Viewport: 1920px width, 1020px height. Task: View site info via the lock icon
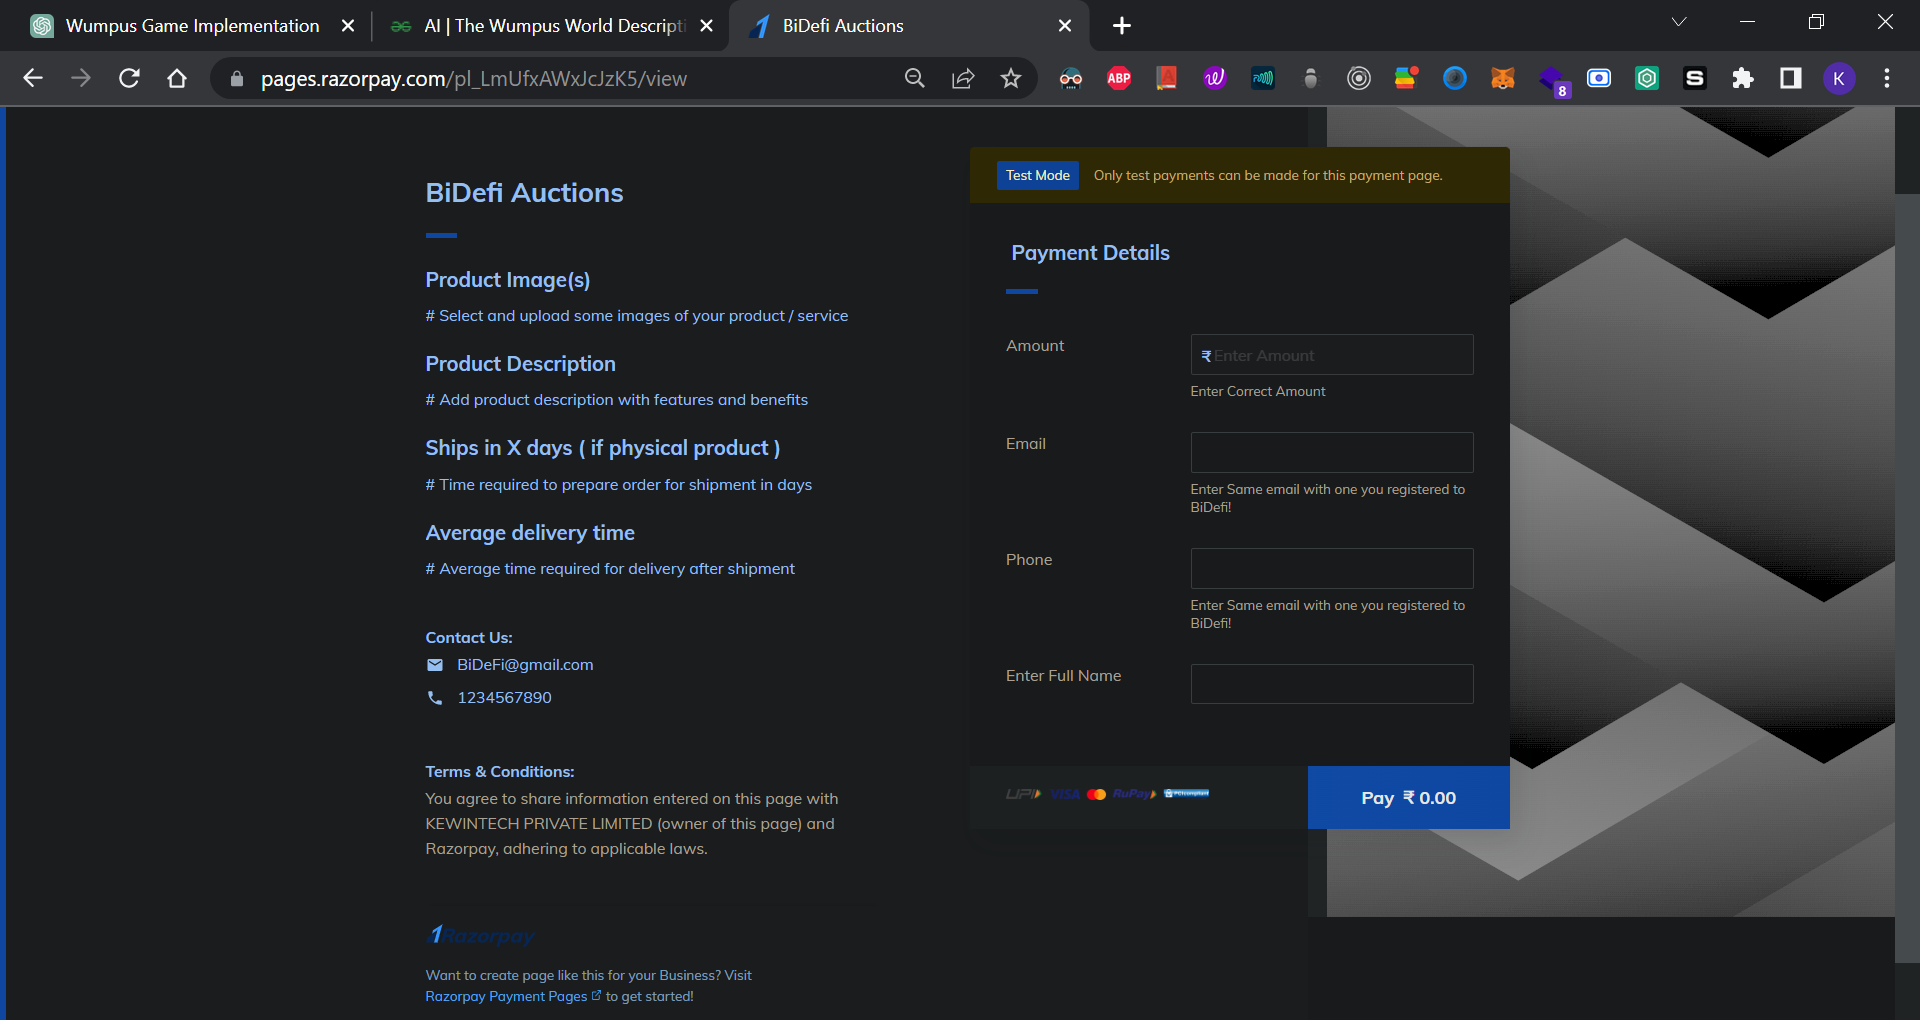[x=237, y=79]
